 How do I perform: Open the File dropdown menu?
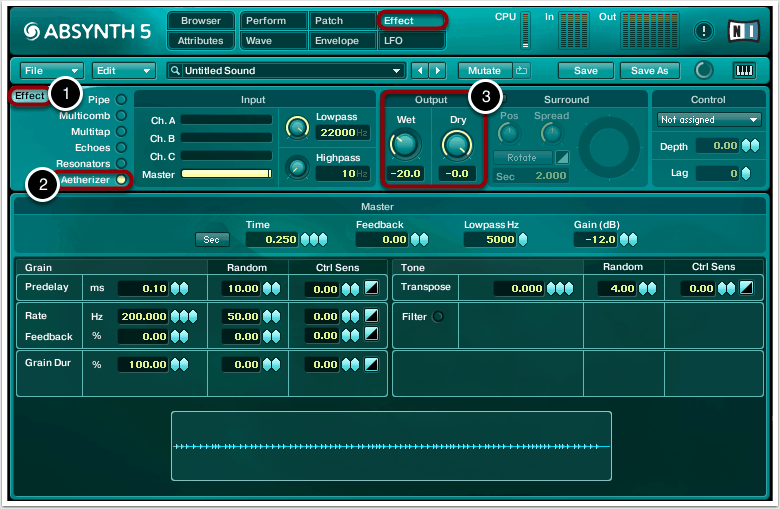(x=51, y=71)
